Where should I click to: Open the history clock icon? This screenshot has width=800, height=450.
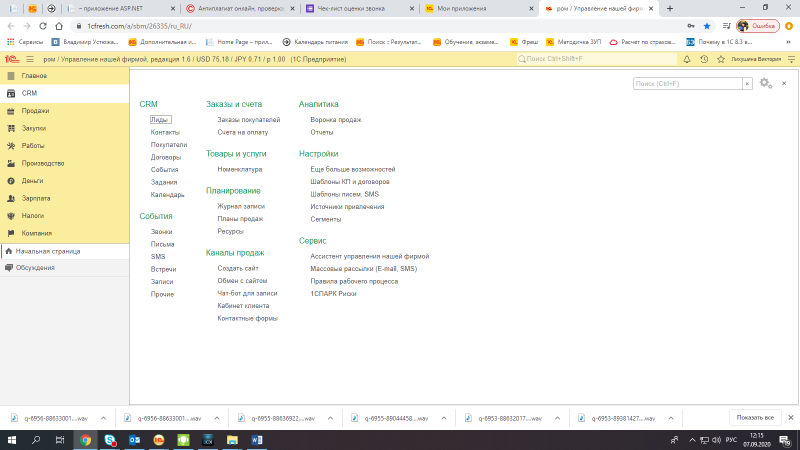click(704, 59)
